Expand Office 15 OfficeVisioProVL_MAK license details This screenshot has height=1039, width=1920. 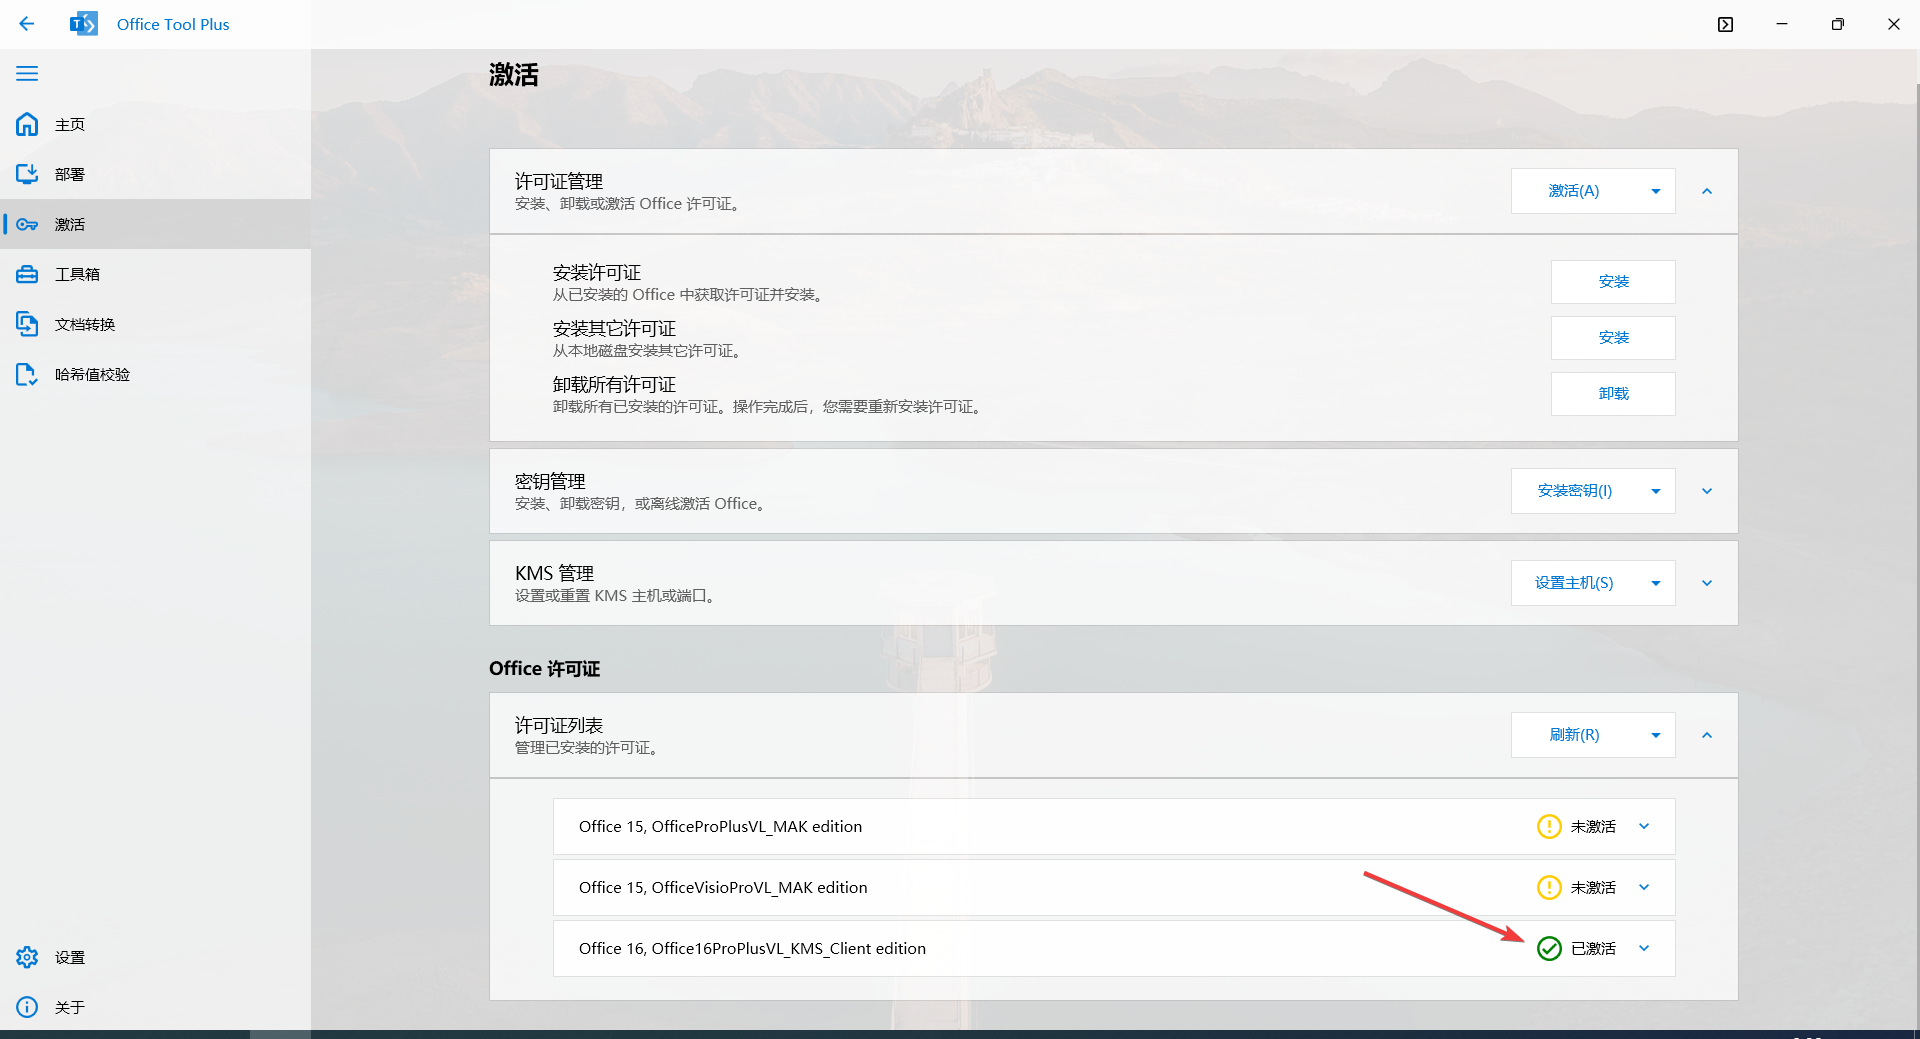pyautogui.click(x=1644, y=887)
